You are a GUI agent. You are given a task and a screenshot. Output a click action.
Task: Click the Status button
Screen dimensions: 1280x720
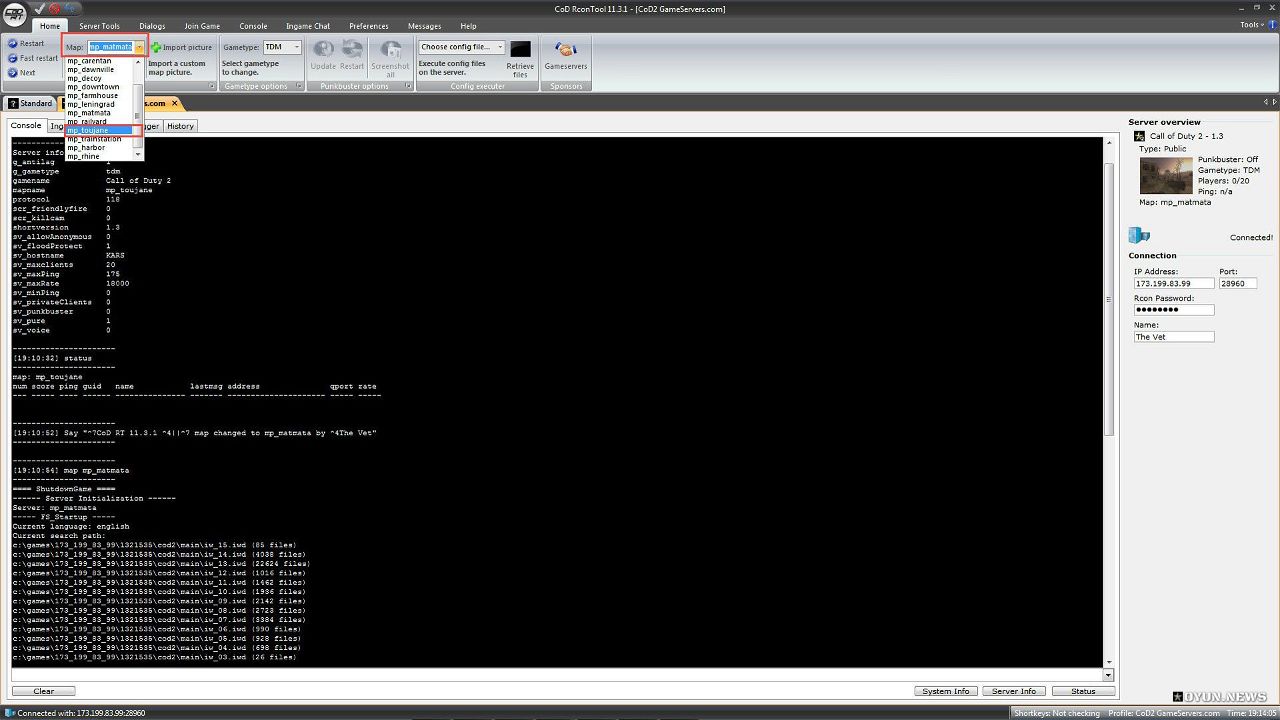[1083, 691]
